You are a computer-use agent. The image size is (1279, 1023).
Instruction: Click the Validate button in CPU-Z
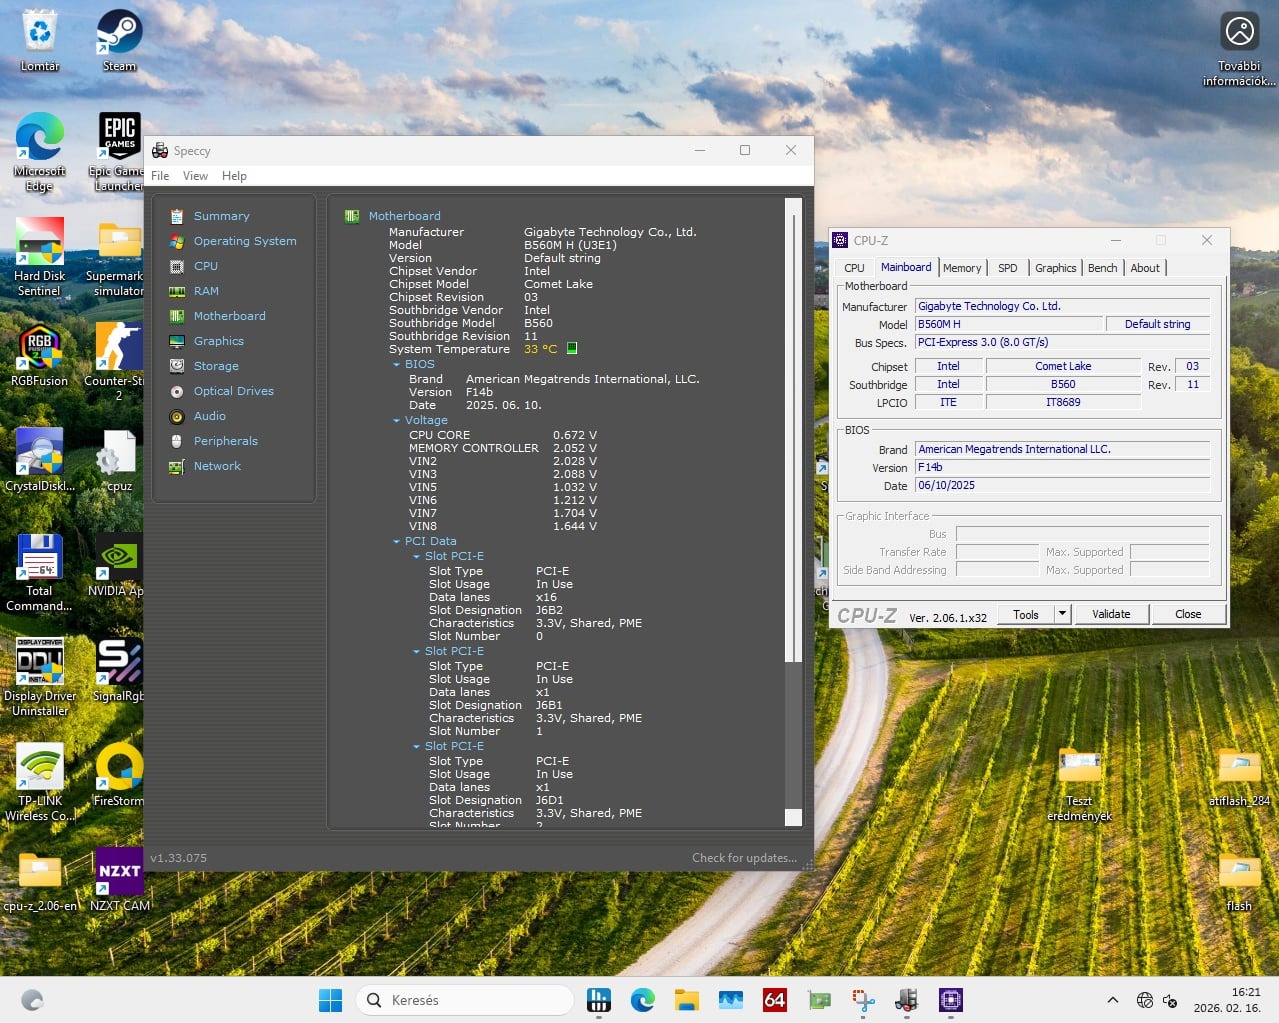coord(1111,614)
